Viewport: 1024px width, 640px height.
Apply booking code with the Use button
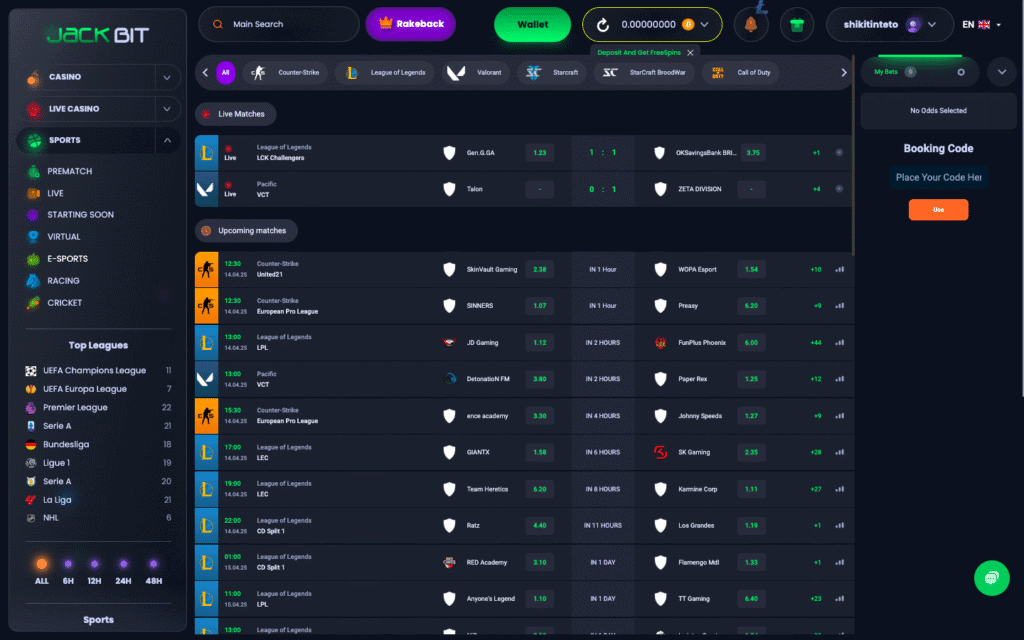[x=938, y=210]
